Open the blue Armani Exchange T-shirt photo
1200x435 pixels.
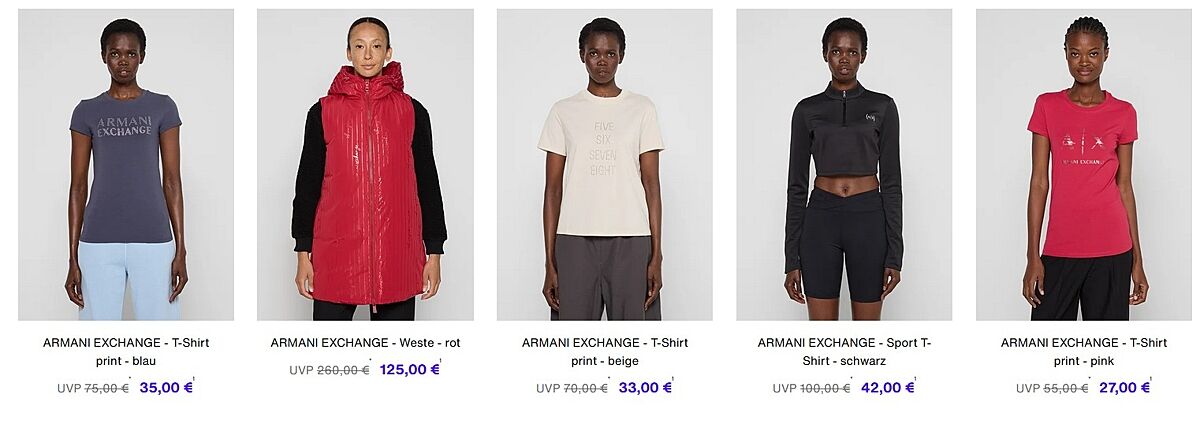click(x=126, y=165)
